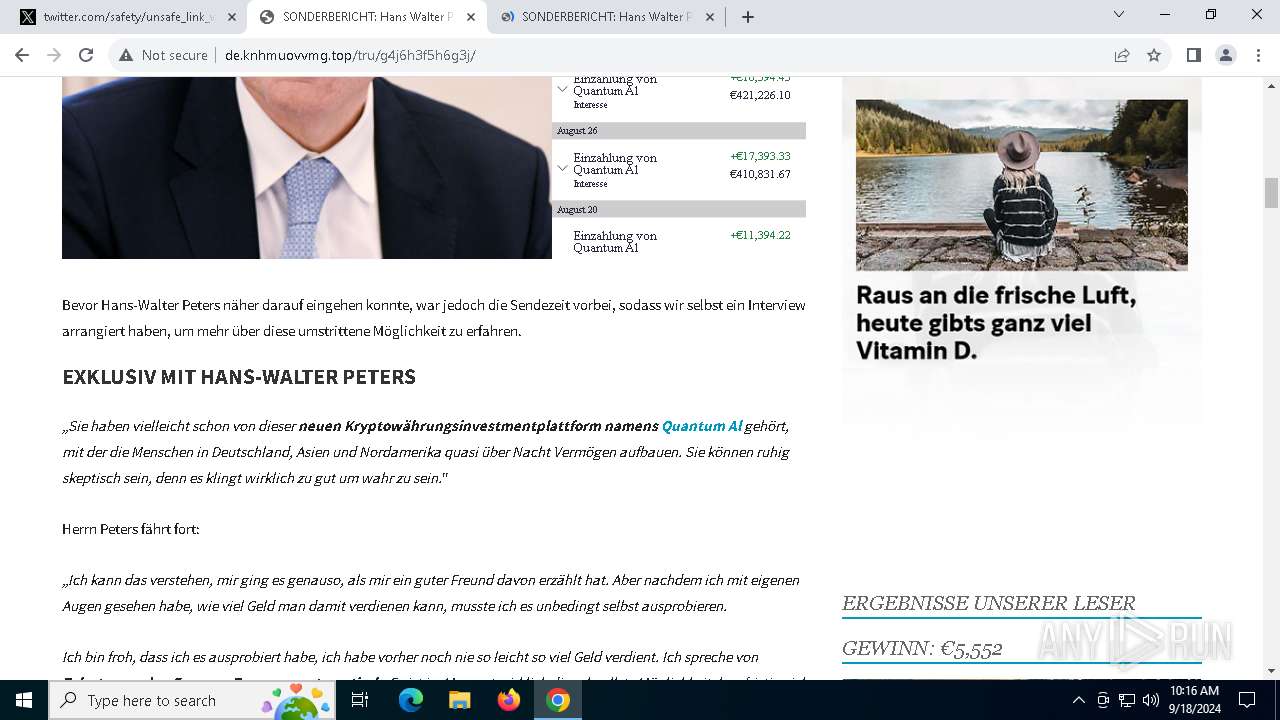
Task: Select the EXKLUSIV MIT HANS-WALTER PETERS heading
Action: (x=239, y=377)
